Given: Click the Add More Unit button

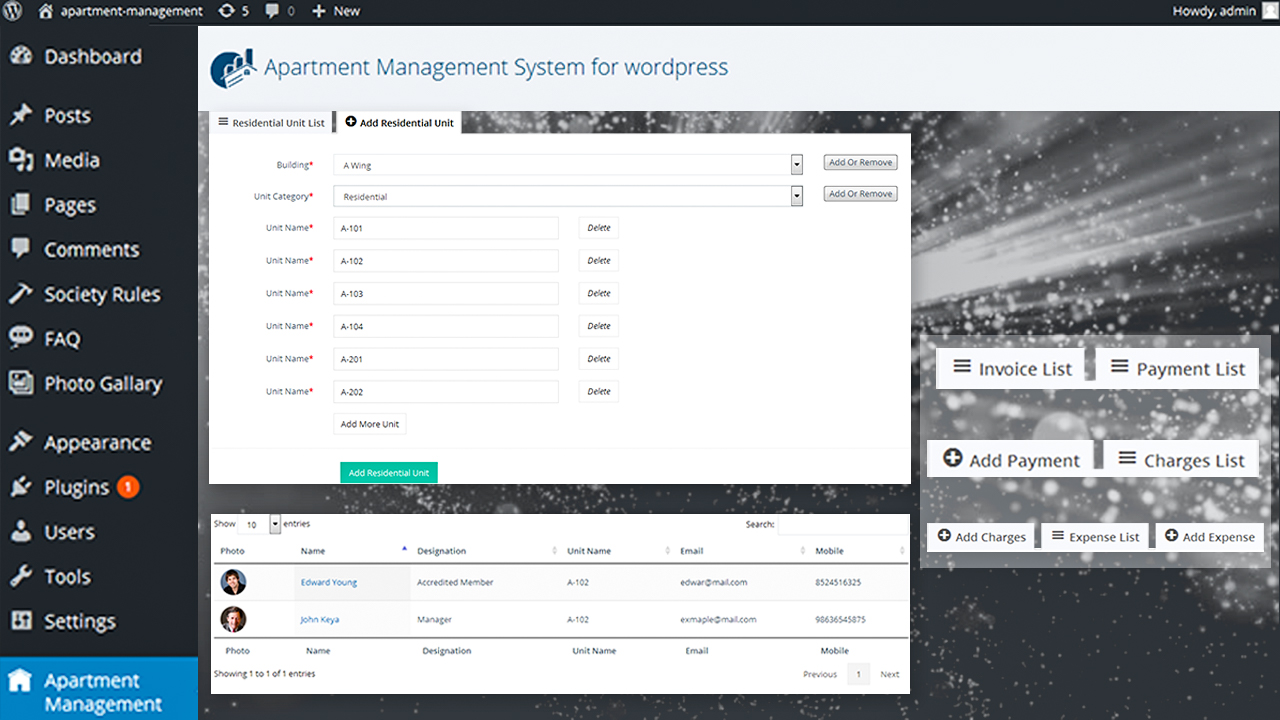Looking at the screenshot, I should click(x=369, y=424).
